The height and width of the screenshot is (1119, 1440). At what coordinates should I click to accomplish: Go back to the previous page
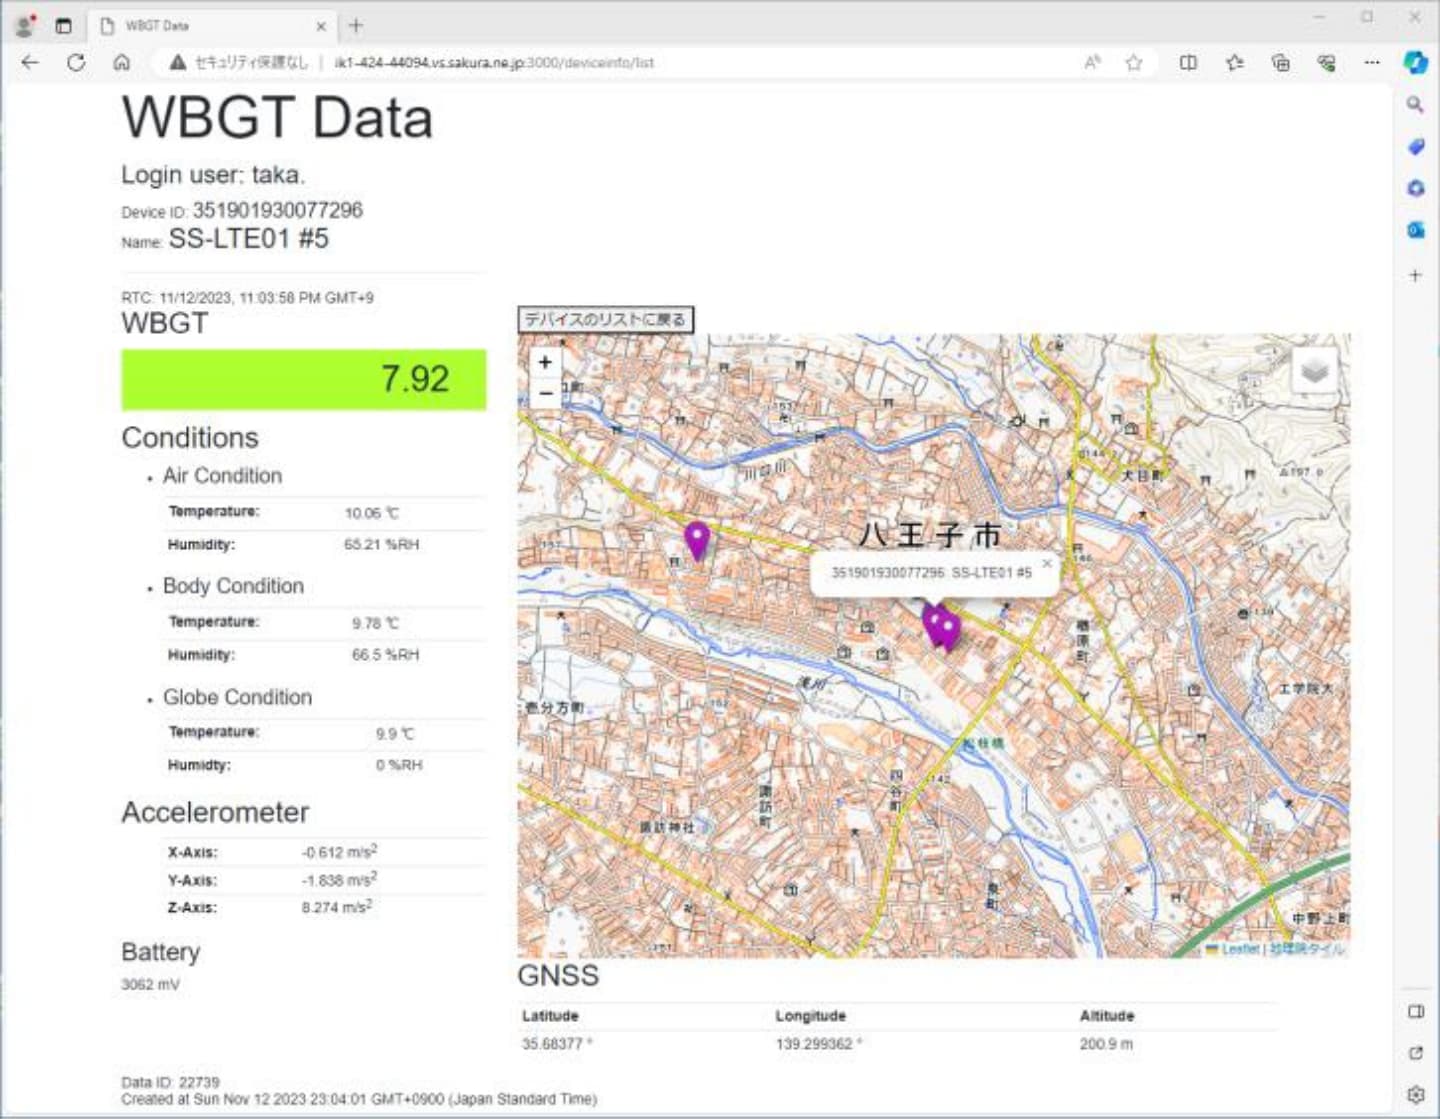click(30, 62)
